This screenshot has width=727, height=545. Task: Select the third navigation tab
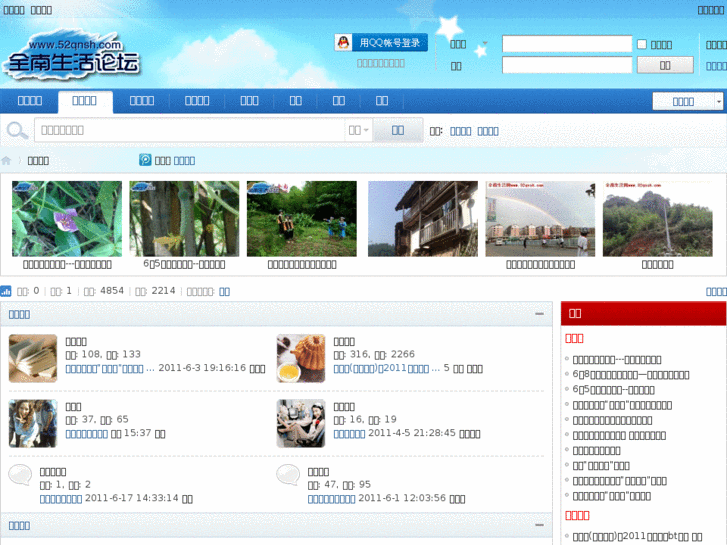click(x=141, y=101)
